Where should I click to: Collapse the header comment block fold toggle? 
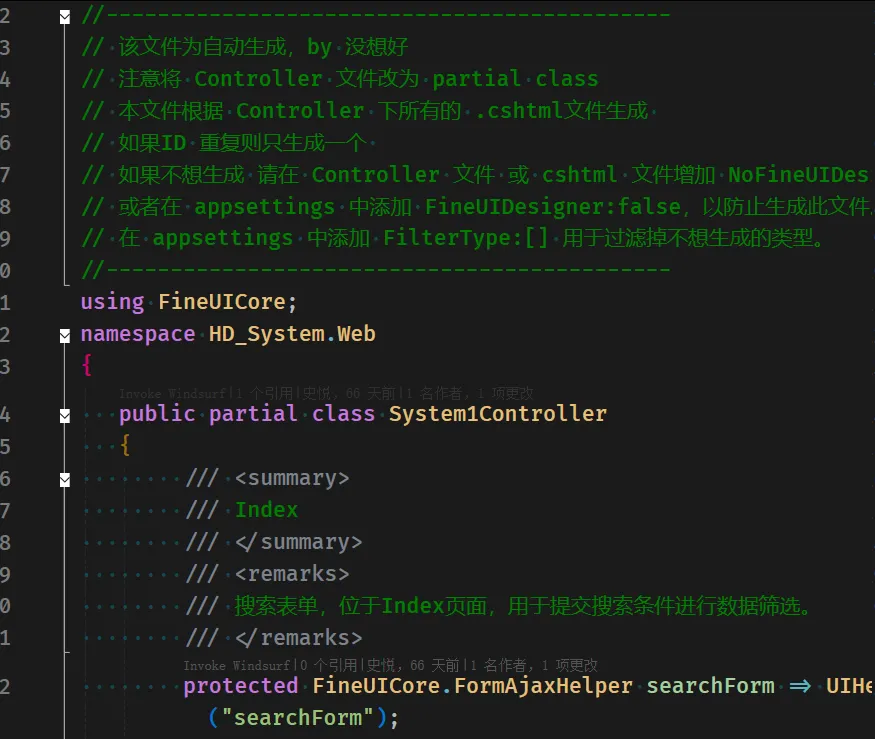(65, 16)
